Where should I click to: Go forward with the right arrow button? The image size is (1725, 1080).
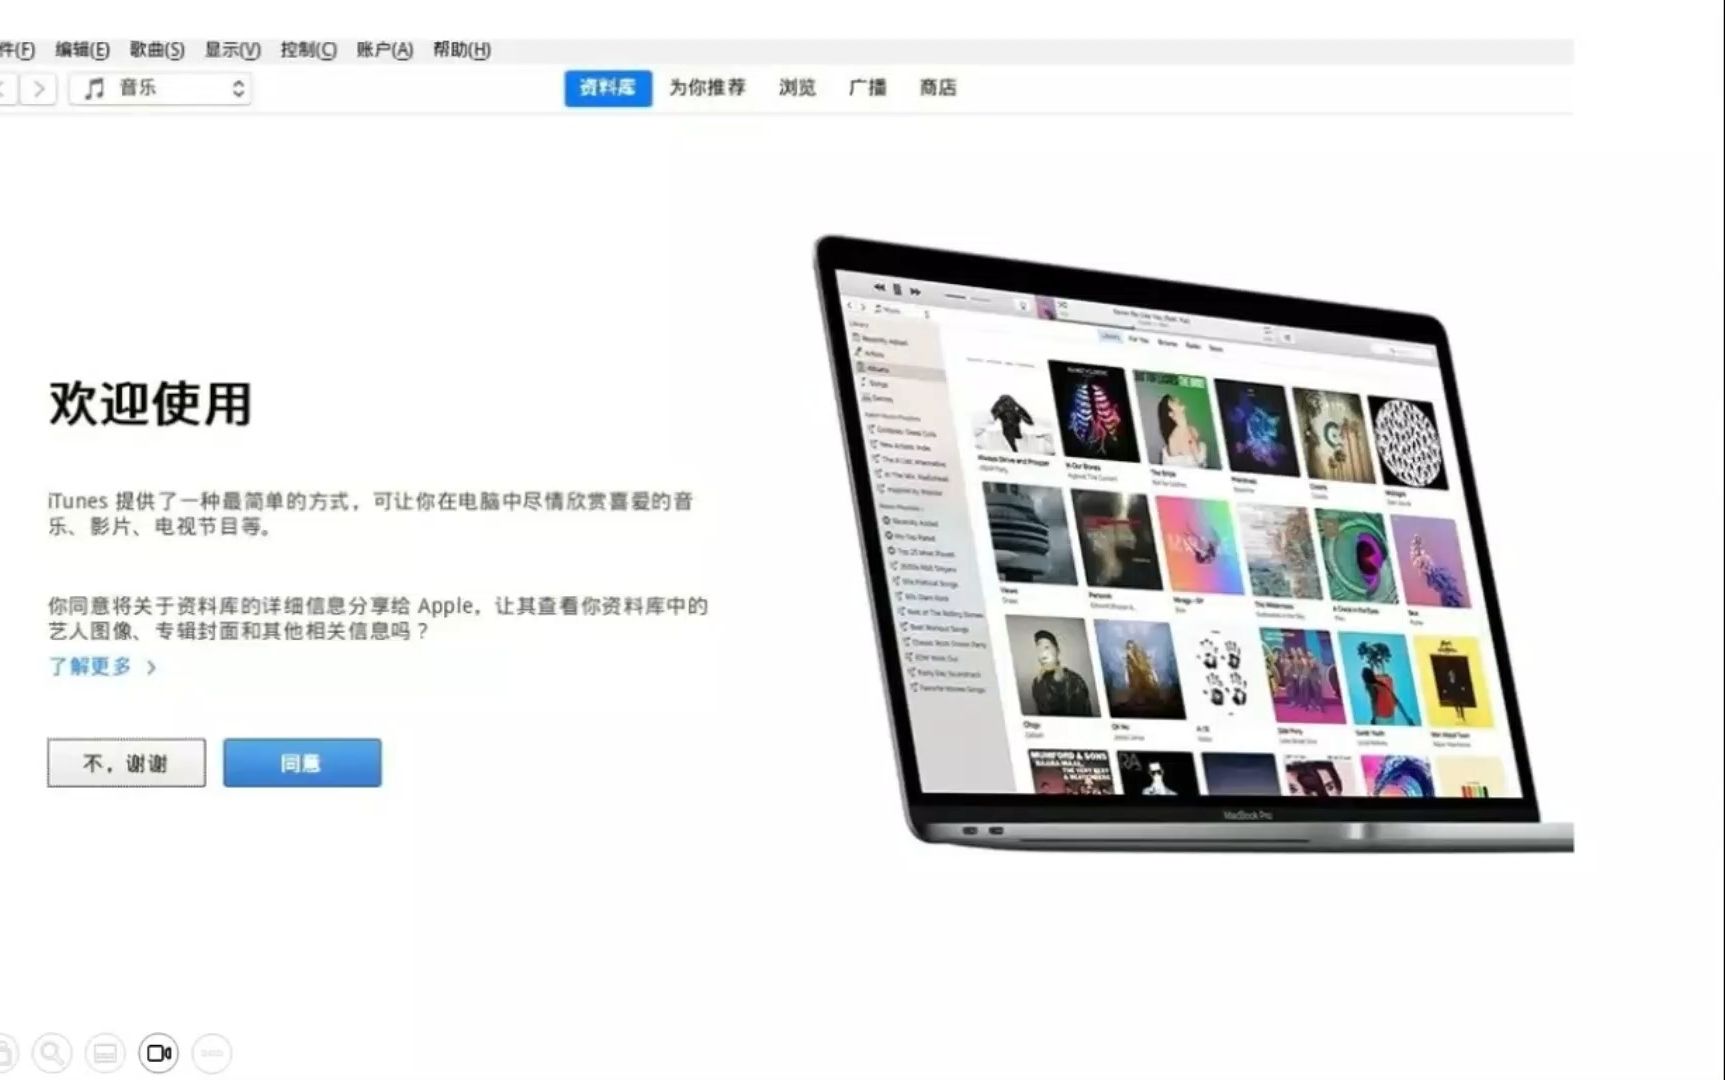38,89
